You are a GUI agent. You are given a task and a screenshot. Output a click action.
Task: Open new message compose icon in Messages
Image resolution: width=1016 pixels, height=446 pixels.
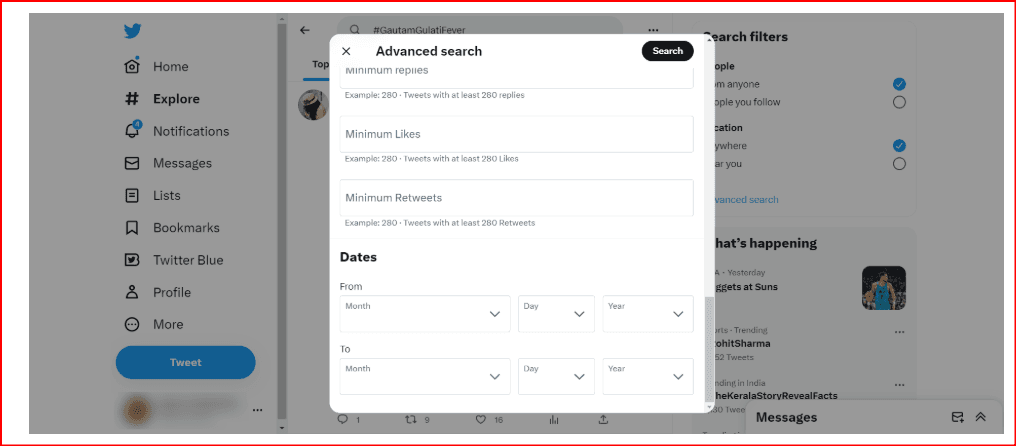[x=957, y=417]
